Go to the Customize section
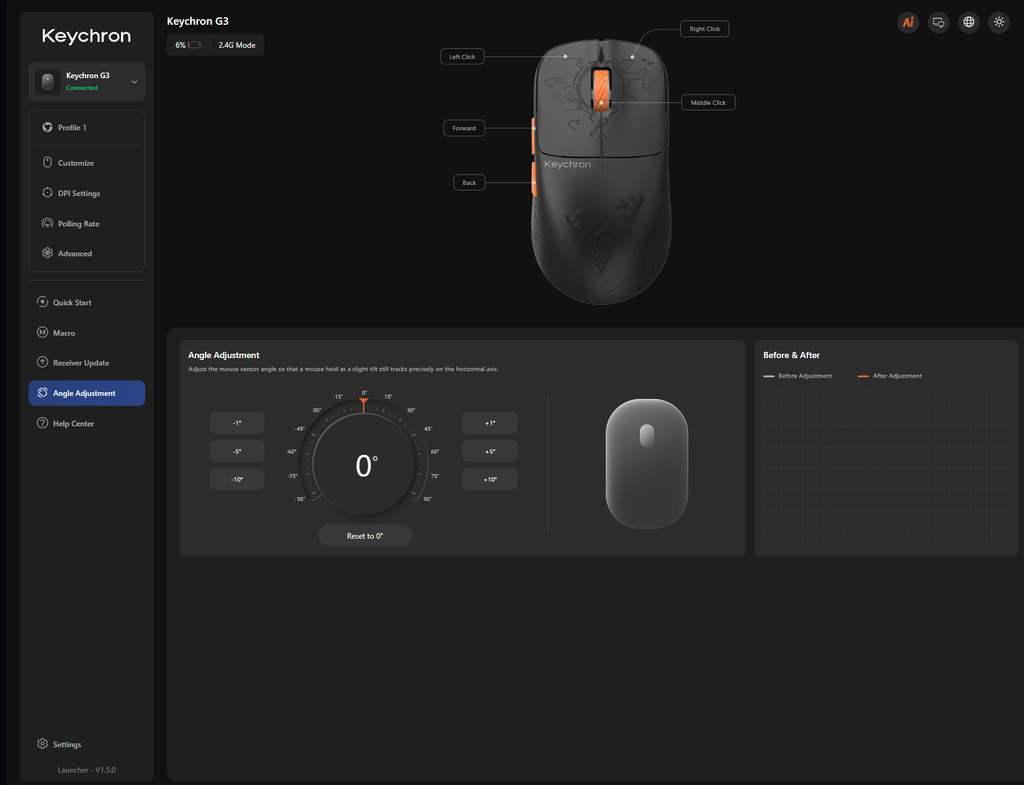 pyautogui.click(x=87, y=163)
